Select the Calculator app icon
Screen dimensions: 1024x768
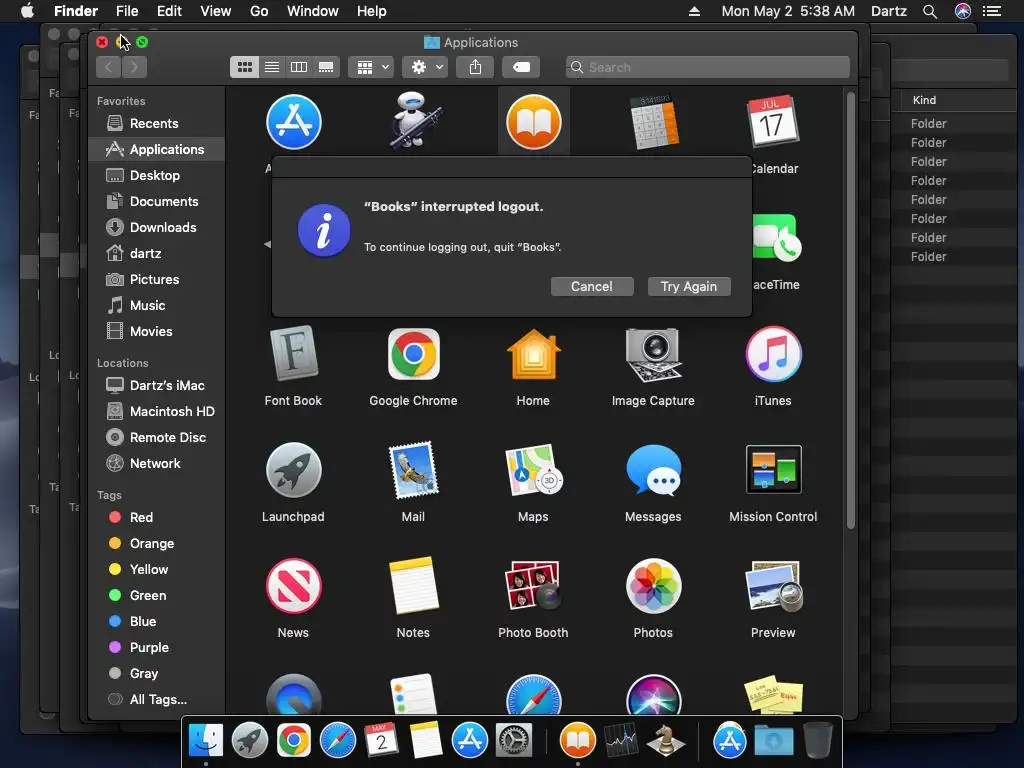654,122
